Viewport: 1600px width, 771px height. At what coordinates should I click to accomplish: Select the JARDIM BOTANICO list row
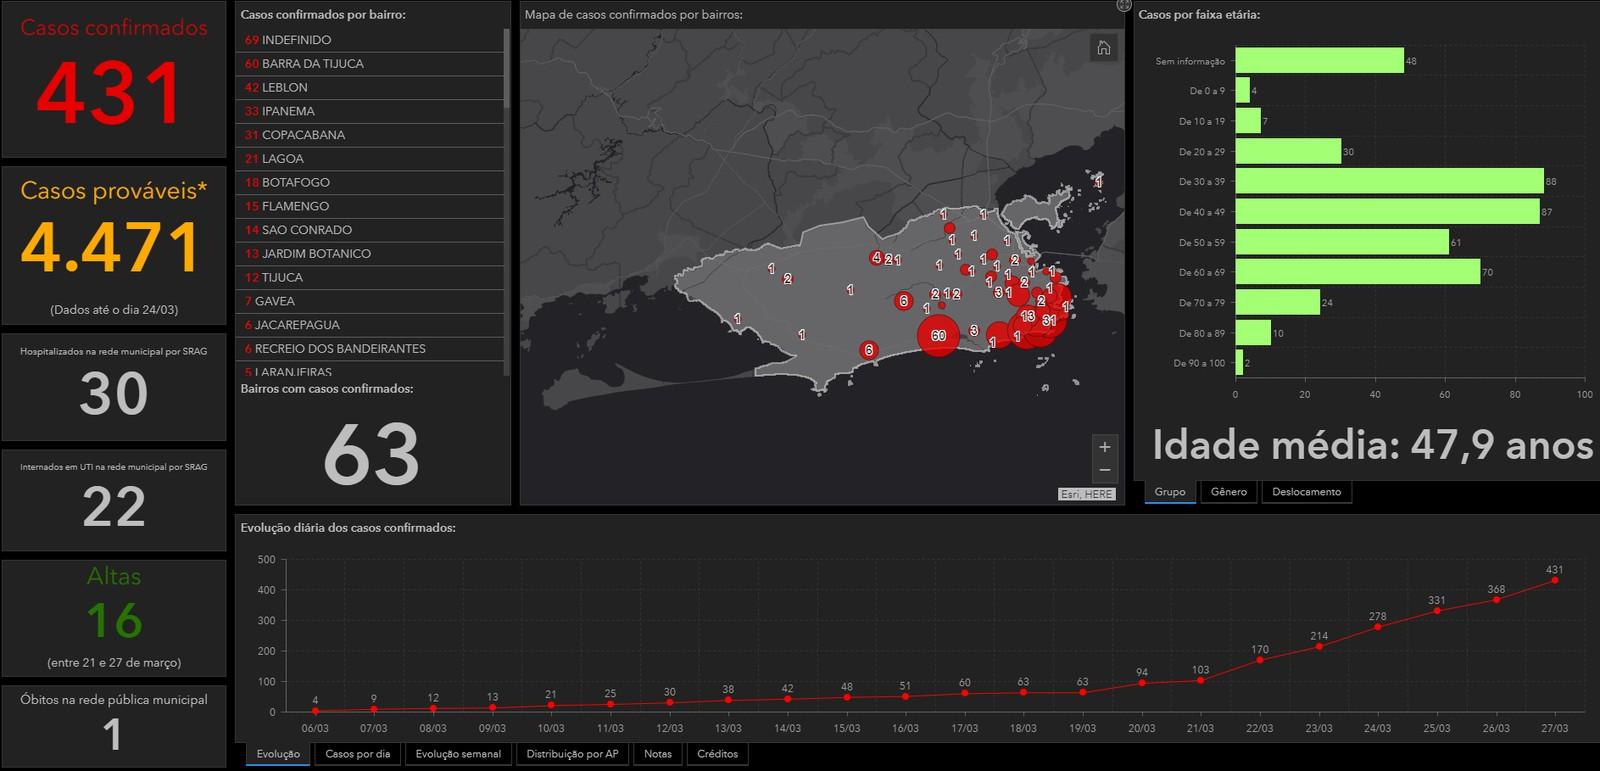(370, 254)
